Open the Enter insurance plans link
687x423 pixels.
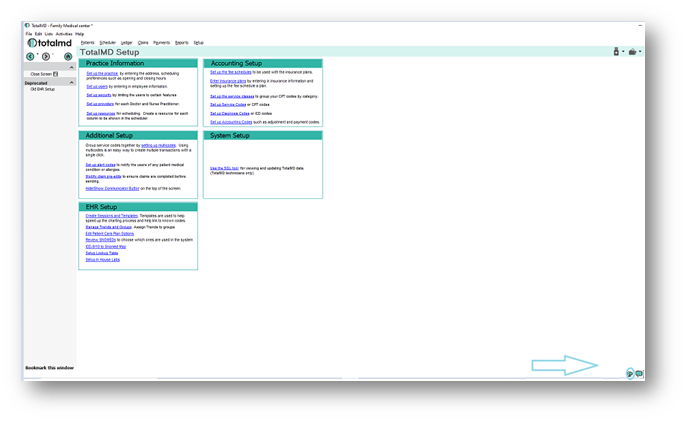click(x=228, y=81)
